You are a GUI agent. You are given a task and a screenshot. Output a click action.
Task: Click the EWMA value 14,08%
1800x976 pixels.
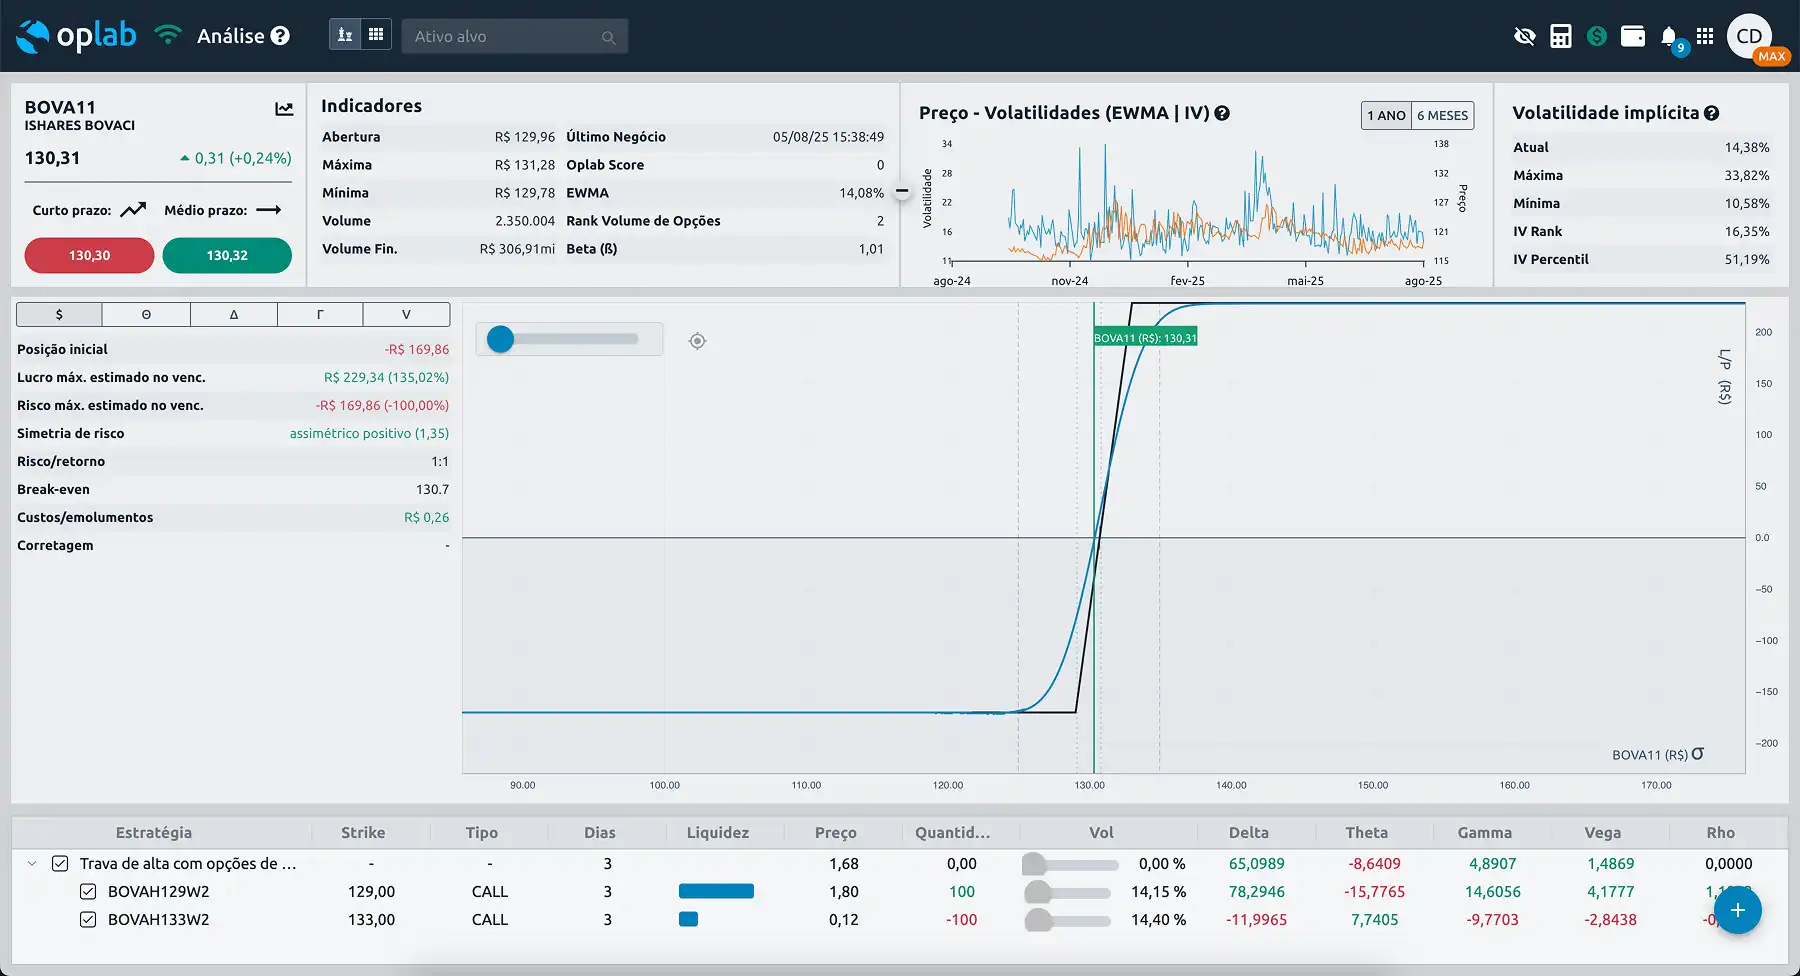[x=861, y=193]
